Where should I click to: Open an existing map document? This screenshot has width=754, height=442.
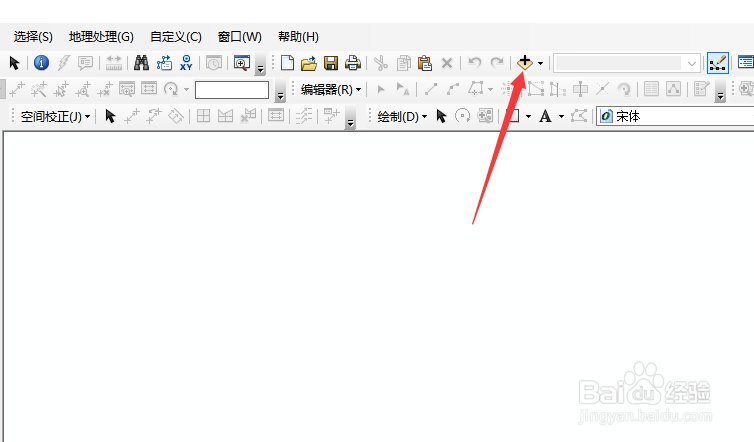point(309,63)
